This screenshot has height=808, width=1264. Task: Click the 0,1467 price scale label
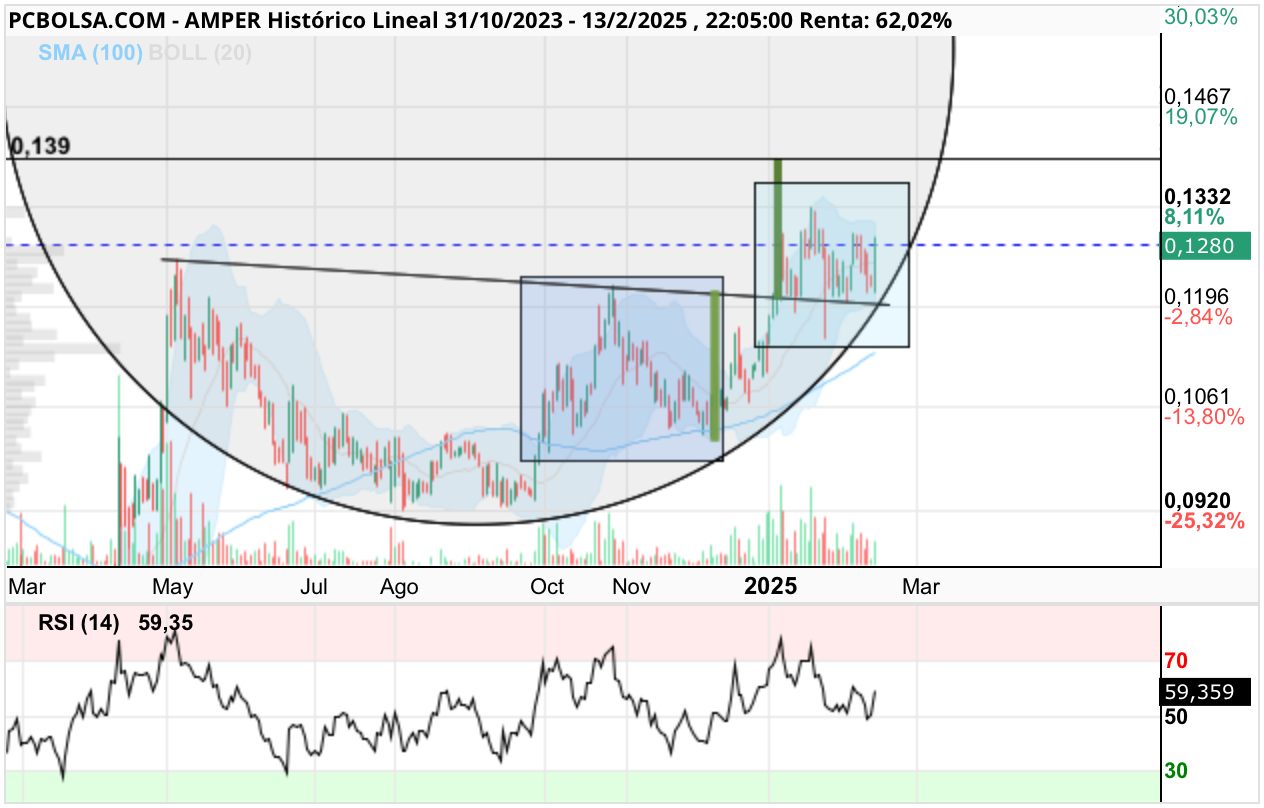pyautogui.click(x=1197, y=97)
